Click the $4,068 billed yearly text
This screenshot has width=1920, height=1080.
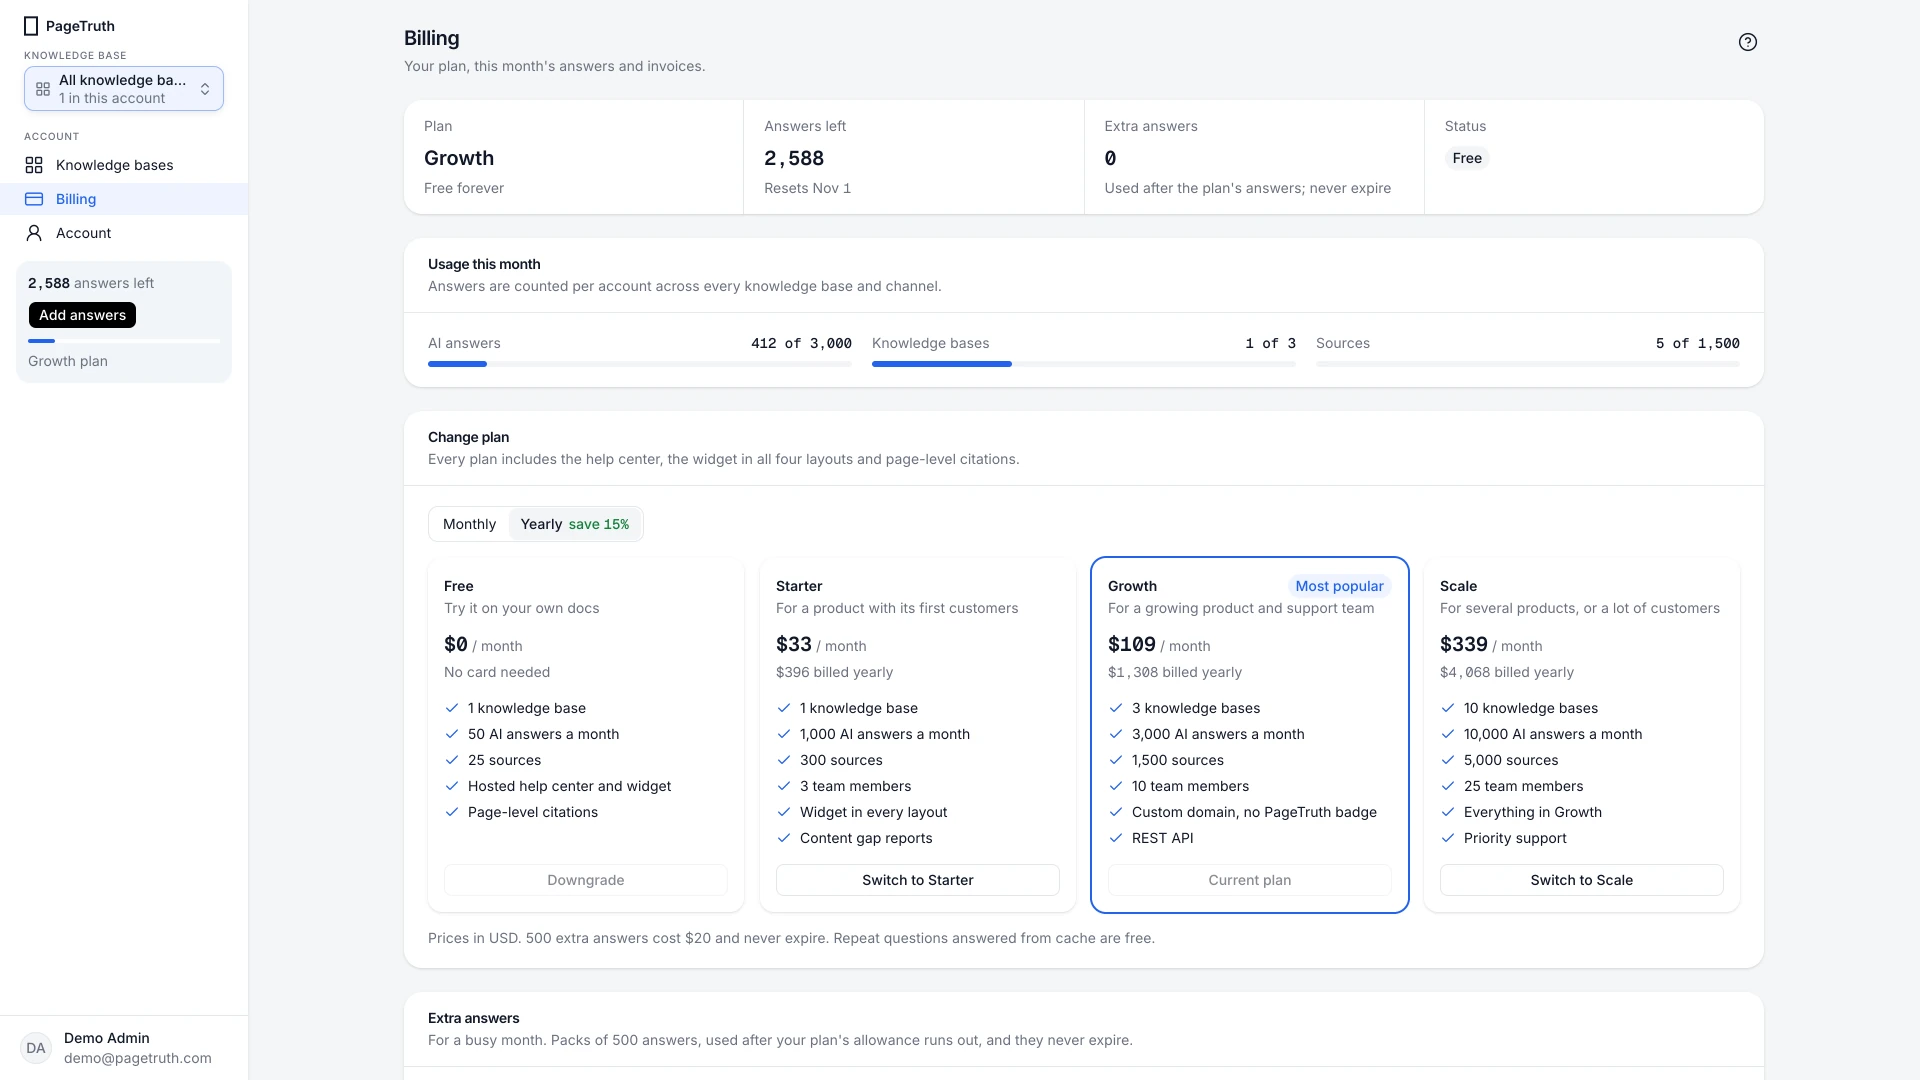tap(1507, 672)
